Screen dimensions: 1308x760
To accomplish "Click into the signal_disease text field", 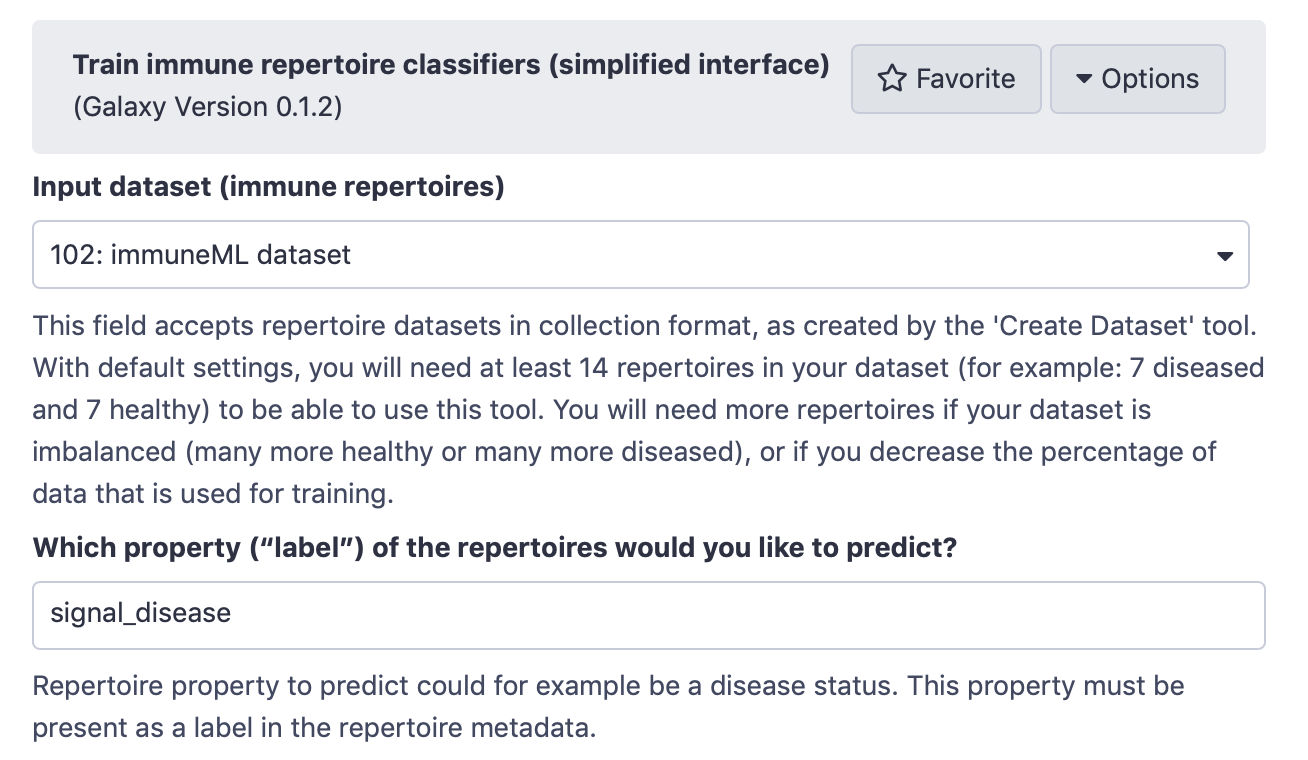I will point(648,615).
